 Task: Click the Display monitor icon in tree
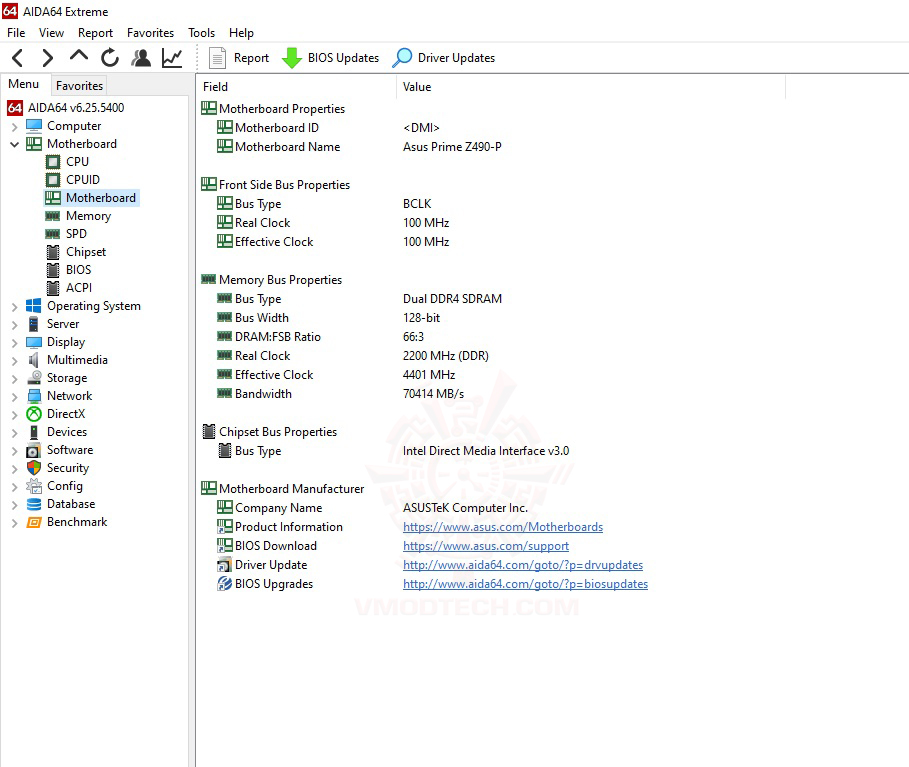click(x=34, y=341)
